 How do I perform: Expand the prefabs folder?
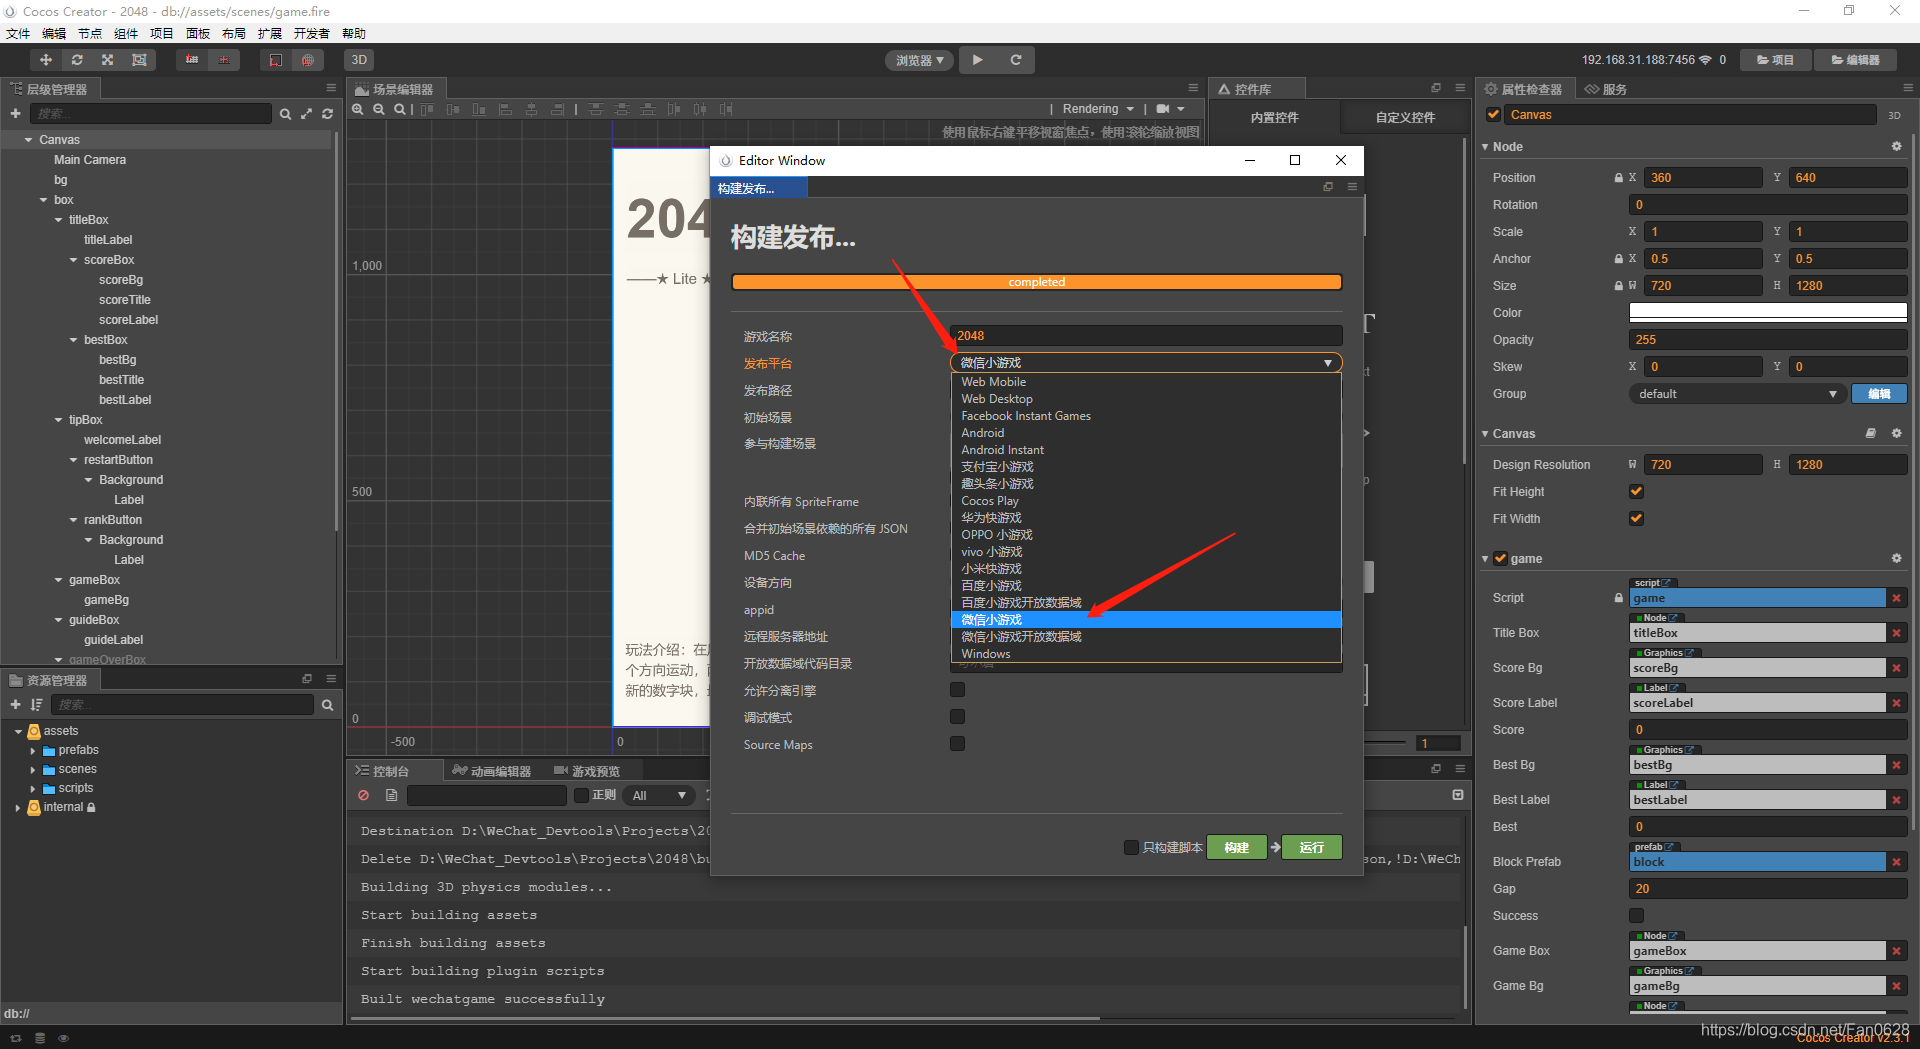point(33,751)
